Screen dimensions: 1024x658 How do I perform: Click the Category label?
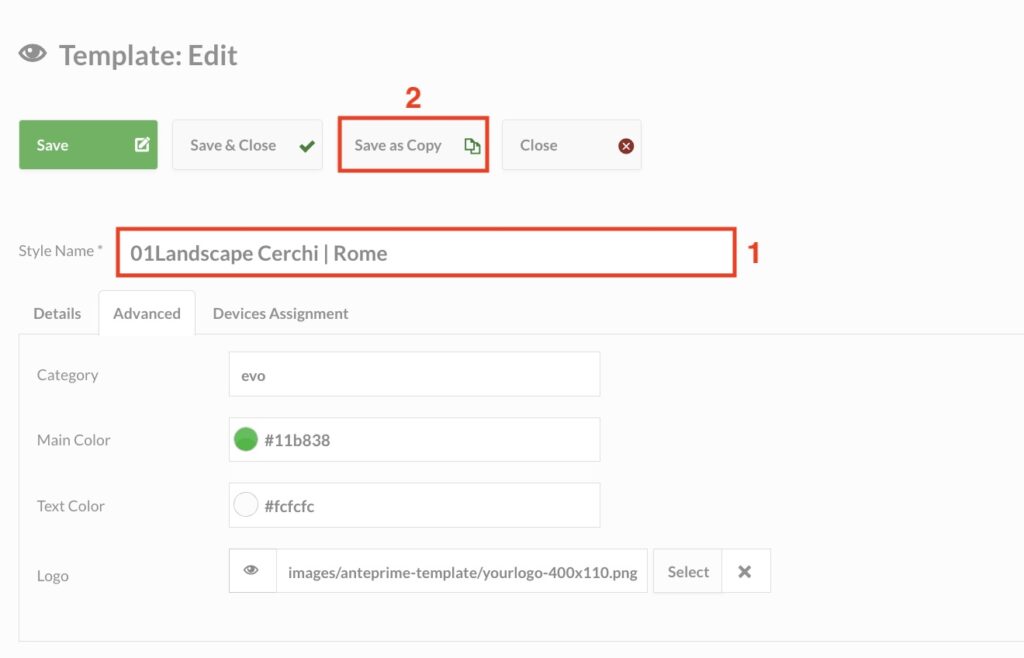(x=68, y=375)
